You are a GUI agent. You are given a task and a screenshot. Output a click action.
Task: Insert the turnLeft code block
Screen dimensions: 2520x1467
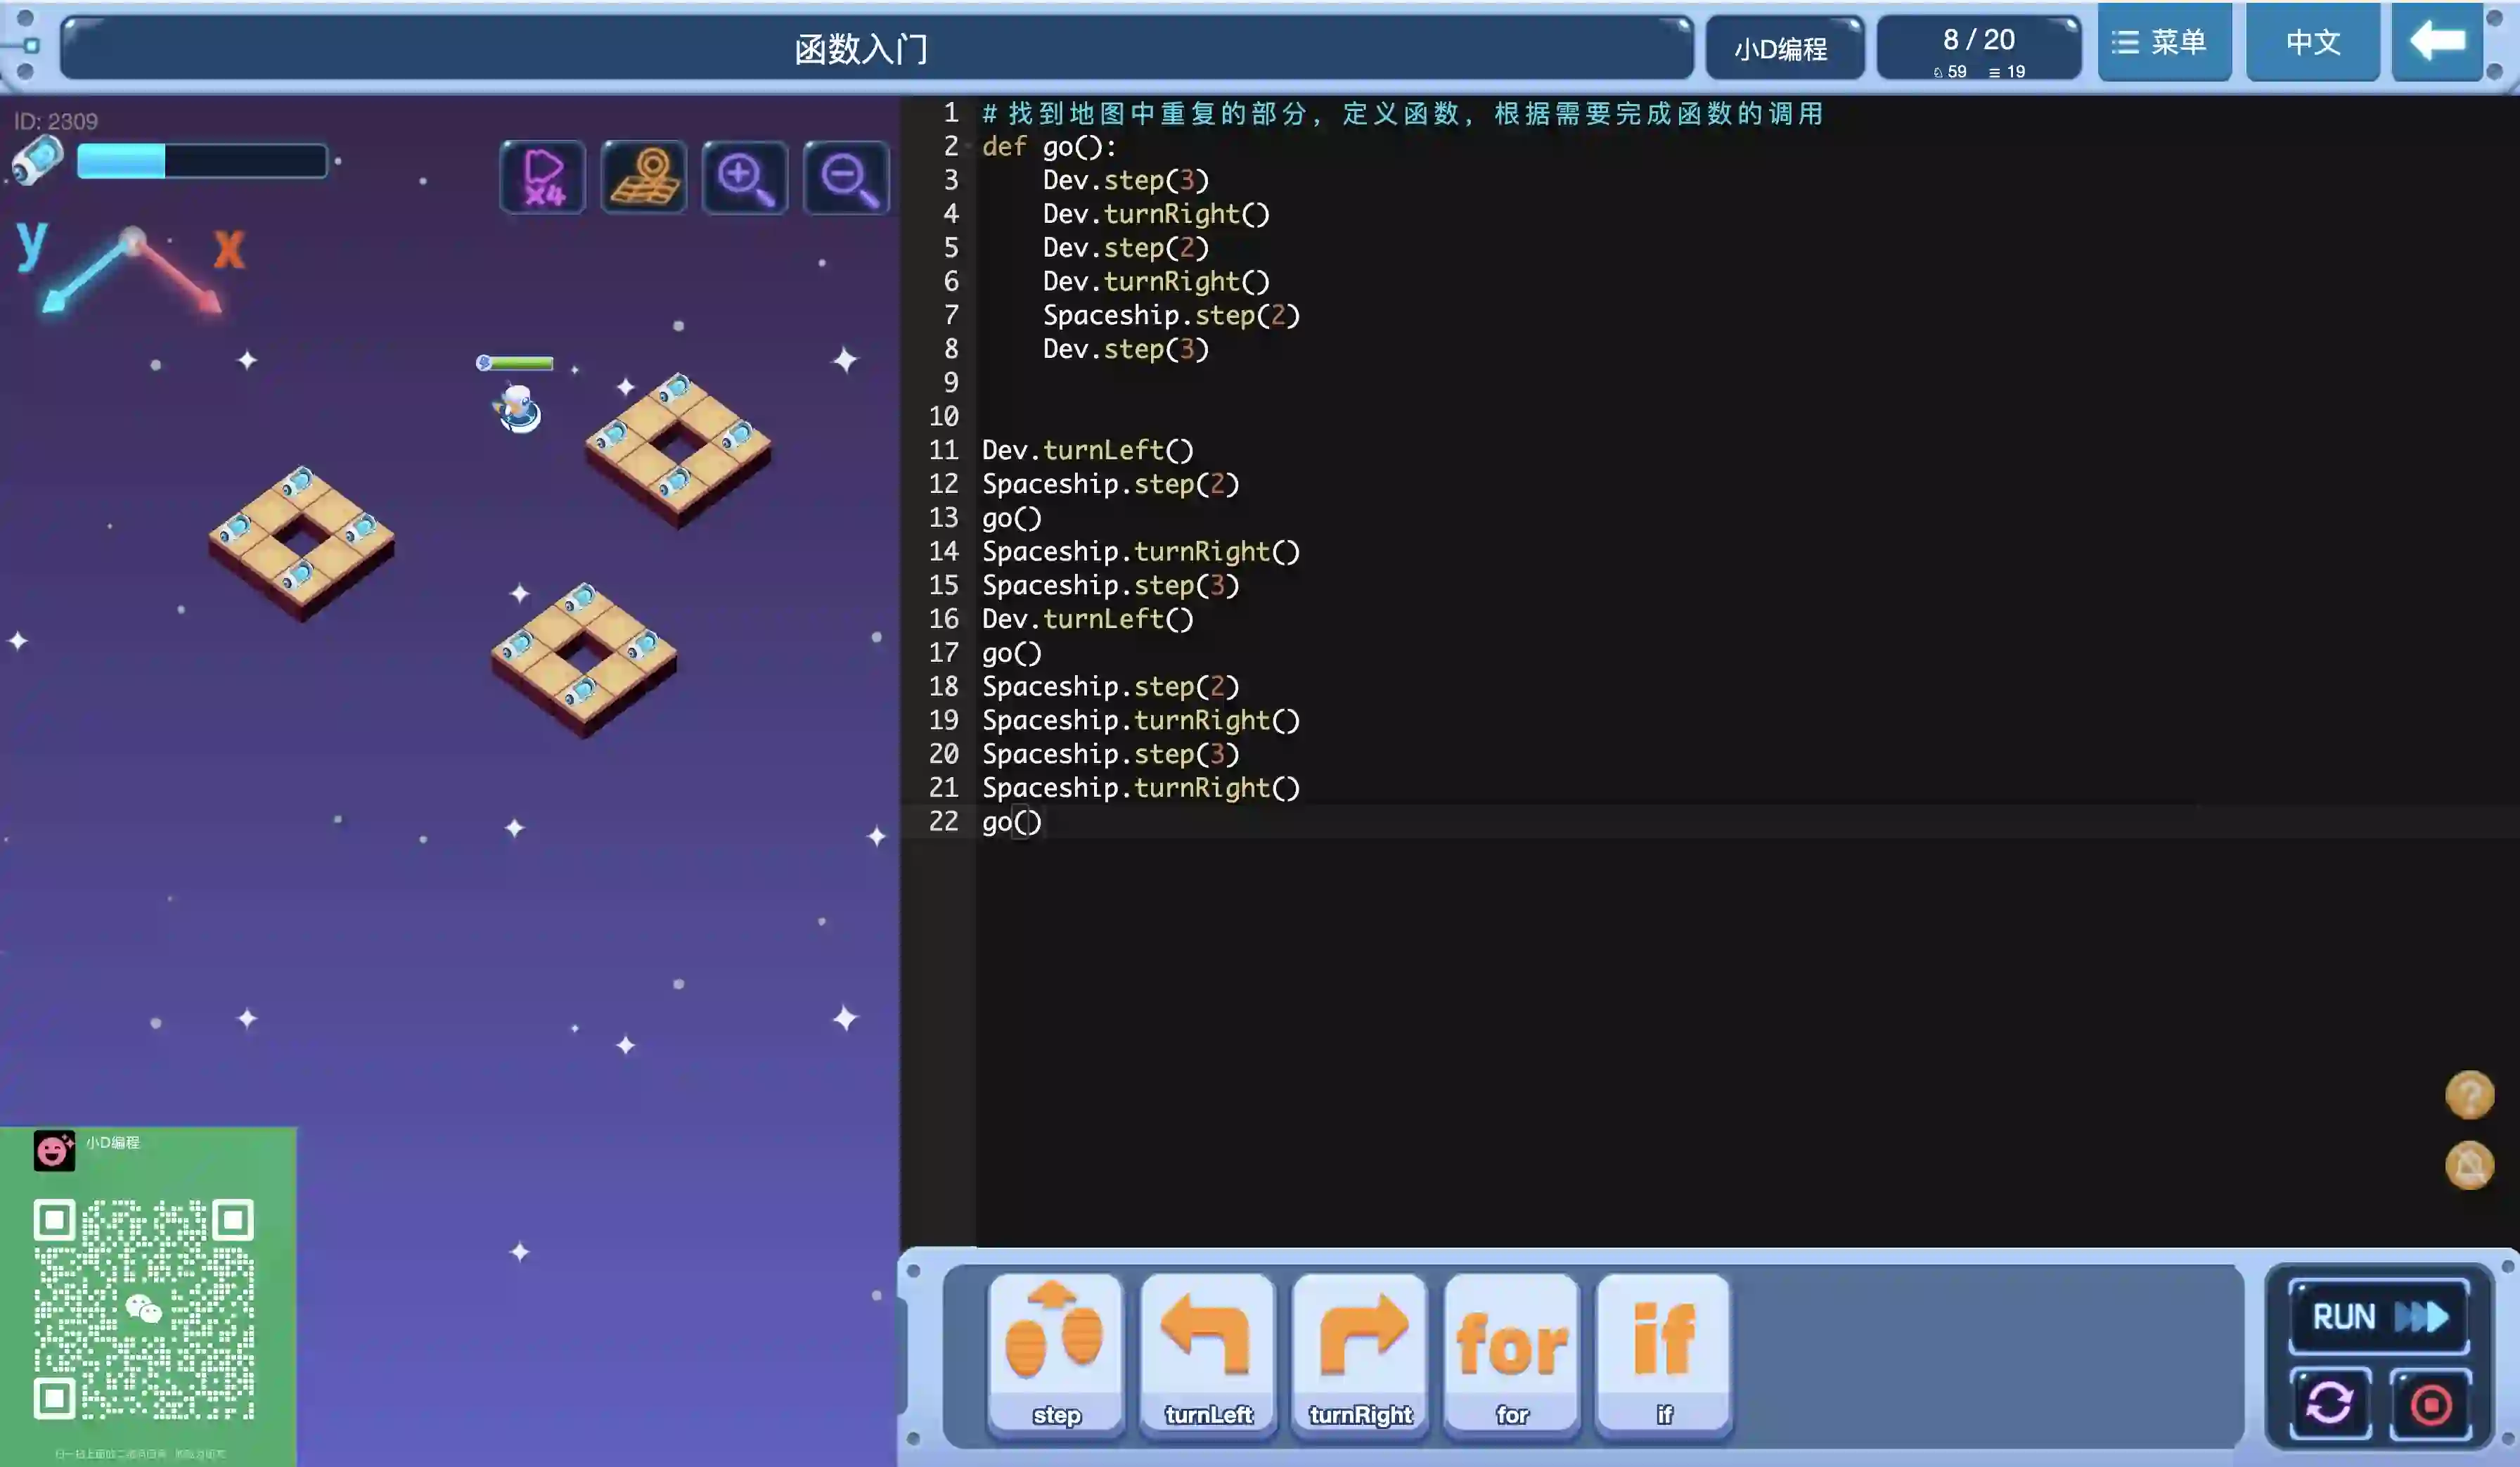(x=1207, y=1352)
